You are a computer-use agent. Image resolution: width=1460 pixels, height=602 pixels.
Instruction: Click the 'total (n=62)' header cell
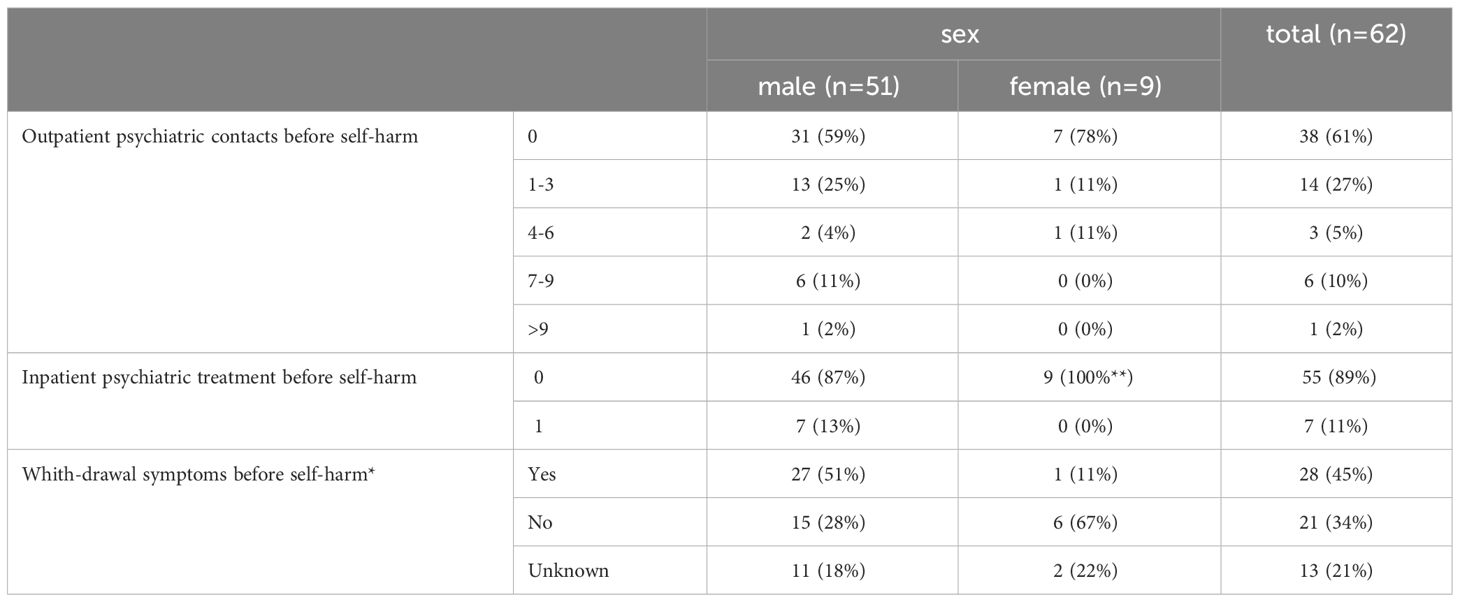tap(1336, 60)
